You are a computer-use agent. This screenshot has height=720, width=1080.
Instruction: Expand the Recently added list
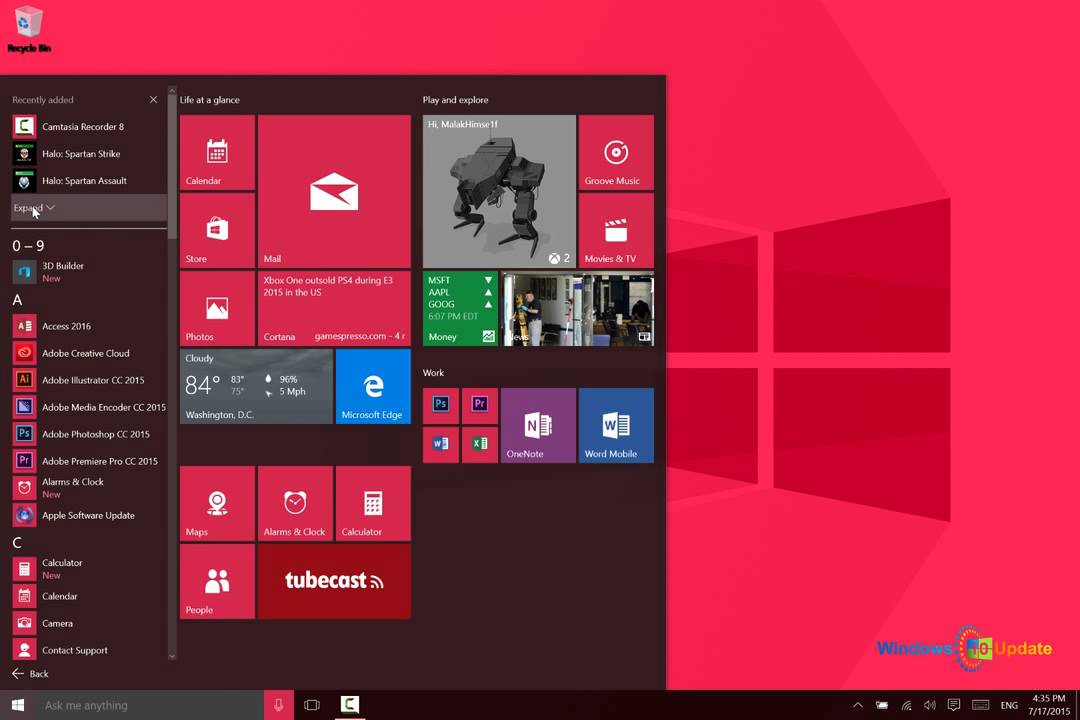click(x=89, y=207)
